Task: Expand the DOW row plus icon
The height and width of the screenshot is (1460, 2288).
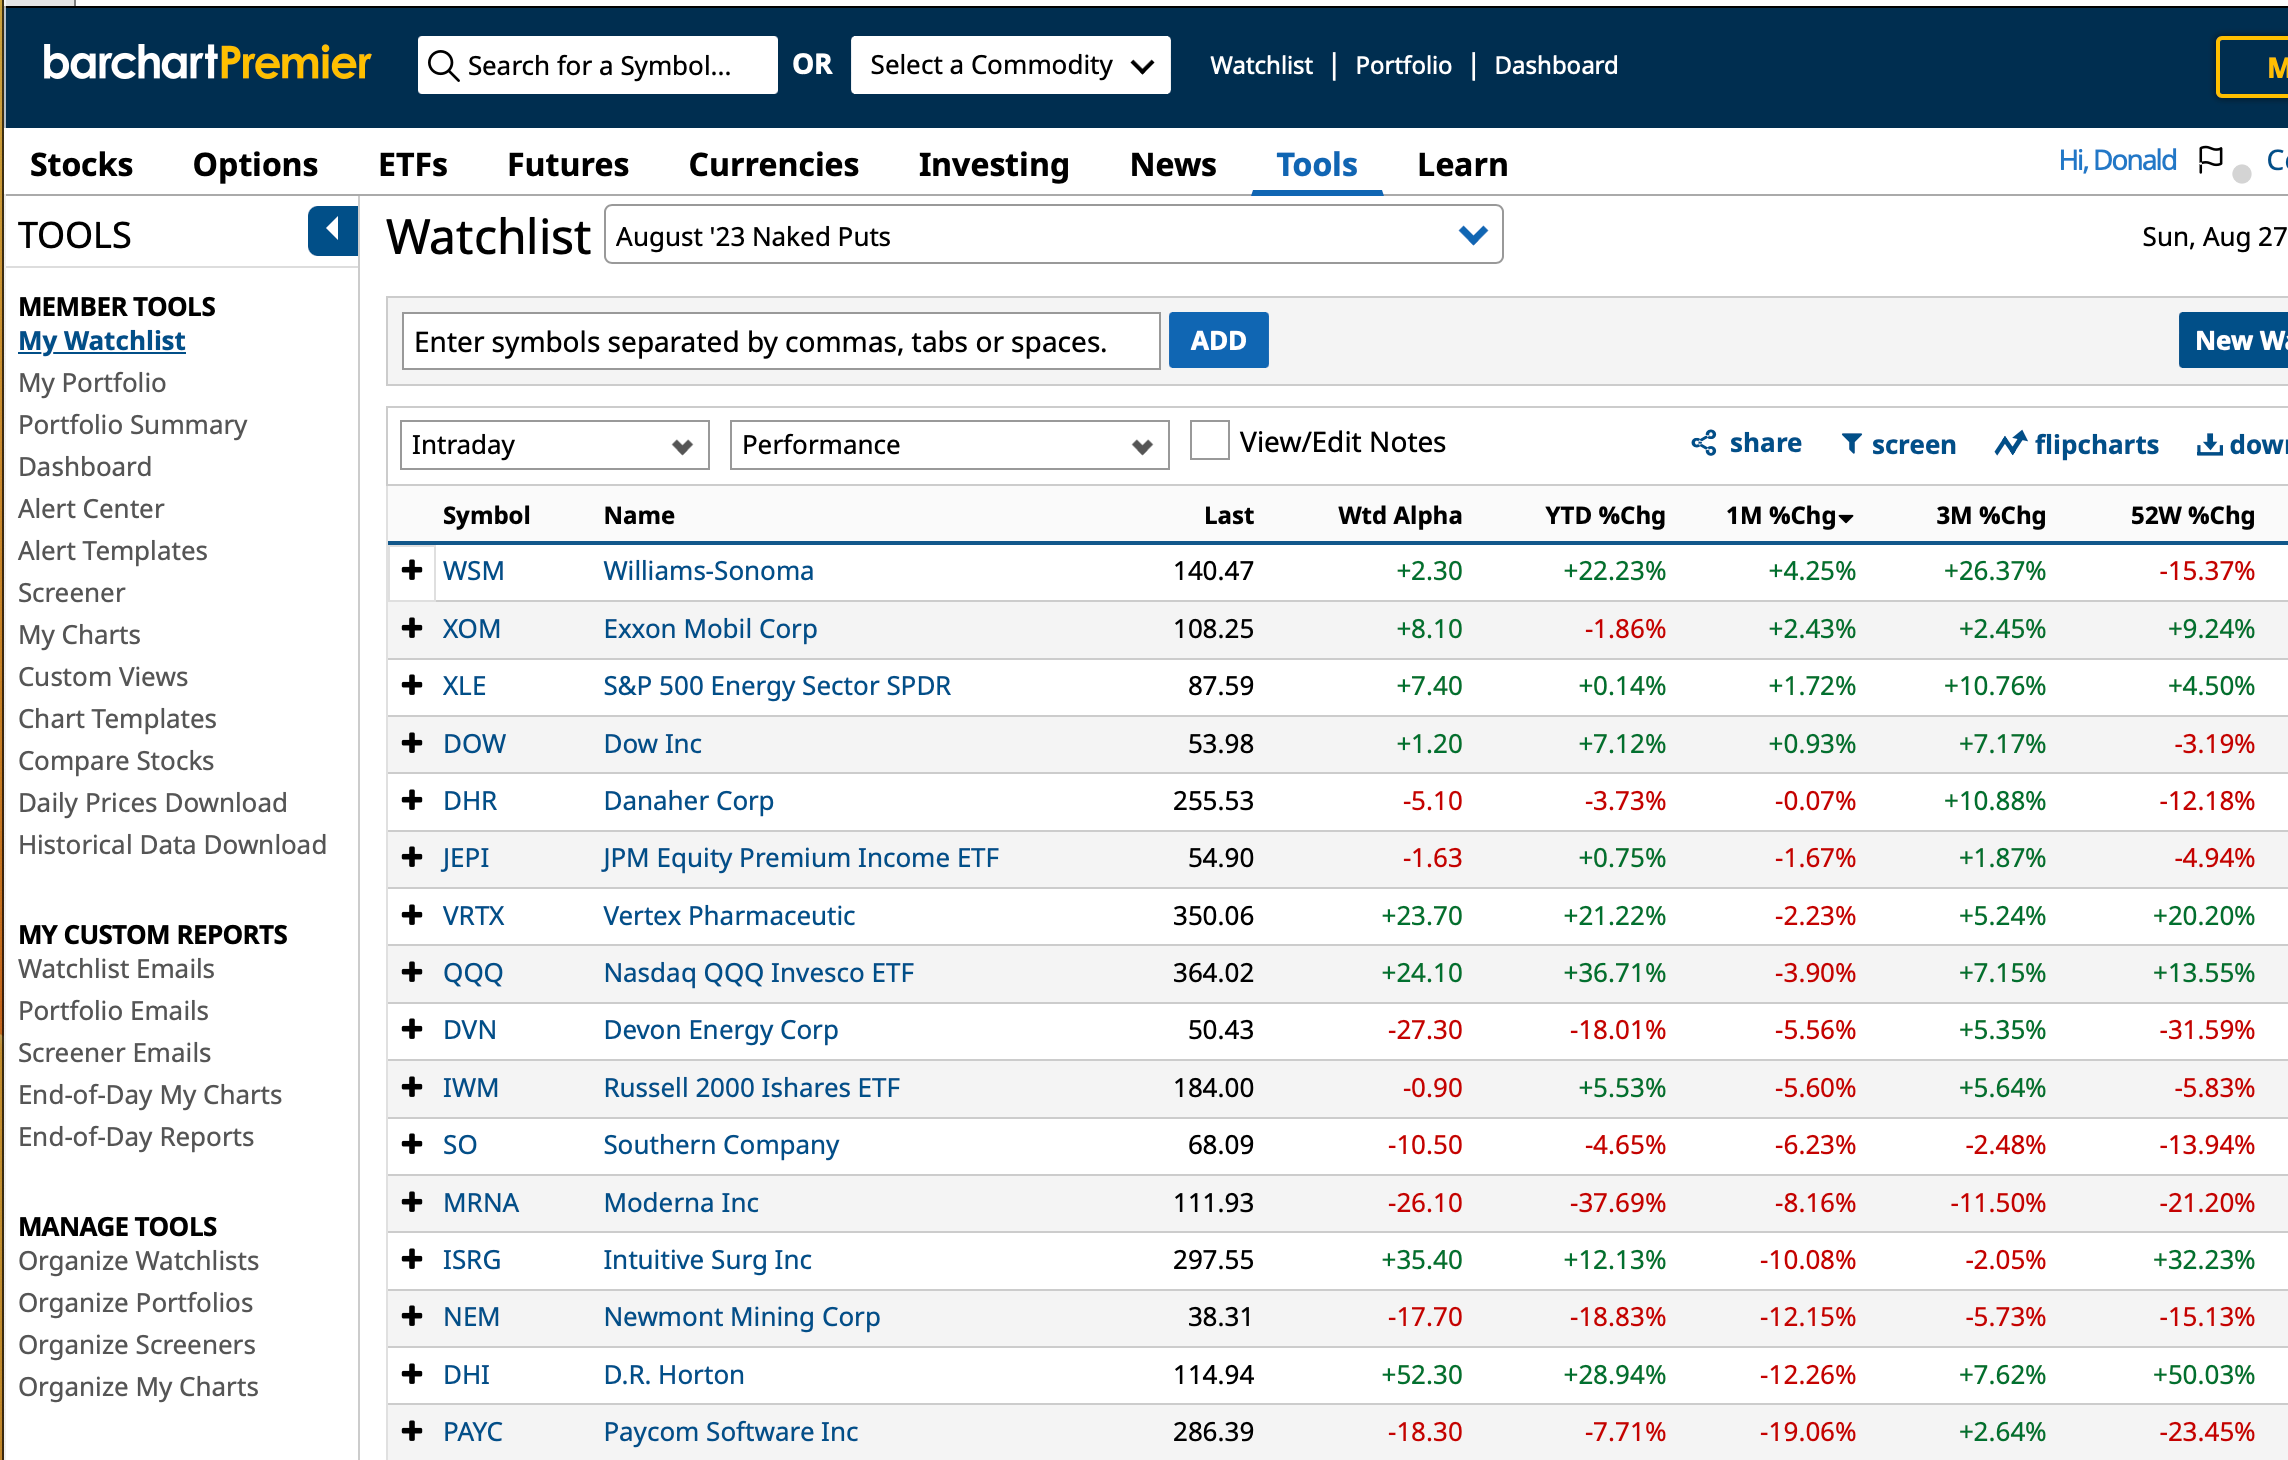Action: 412,743
